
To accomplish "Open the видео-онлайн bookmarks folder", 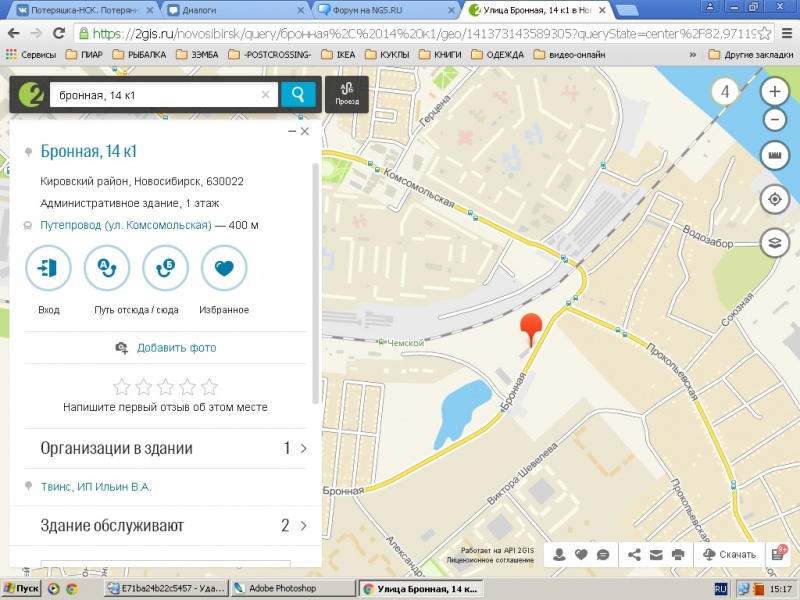I will 569,55.
